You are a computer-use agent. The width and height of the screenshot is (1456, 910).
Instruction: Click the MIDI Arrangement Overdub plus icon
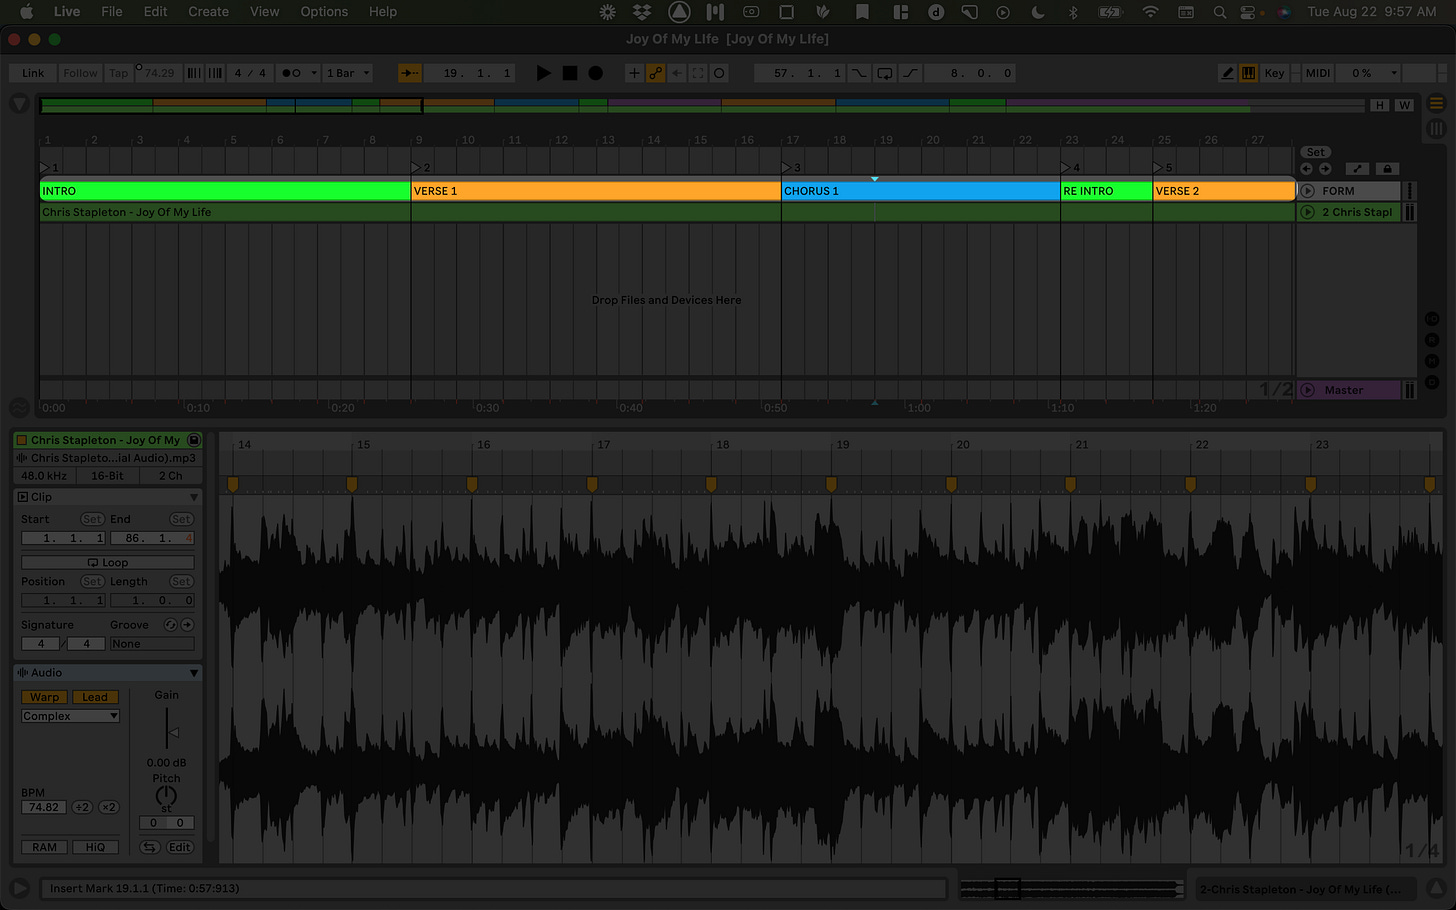[634, 73]
